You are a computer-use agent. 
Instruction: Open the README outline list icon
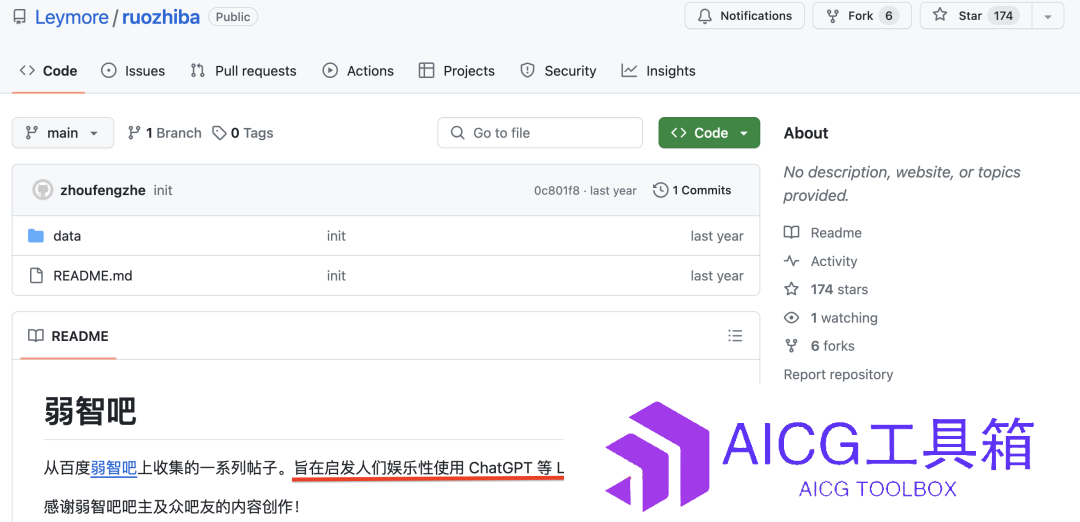tap(735, 336)
